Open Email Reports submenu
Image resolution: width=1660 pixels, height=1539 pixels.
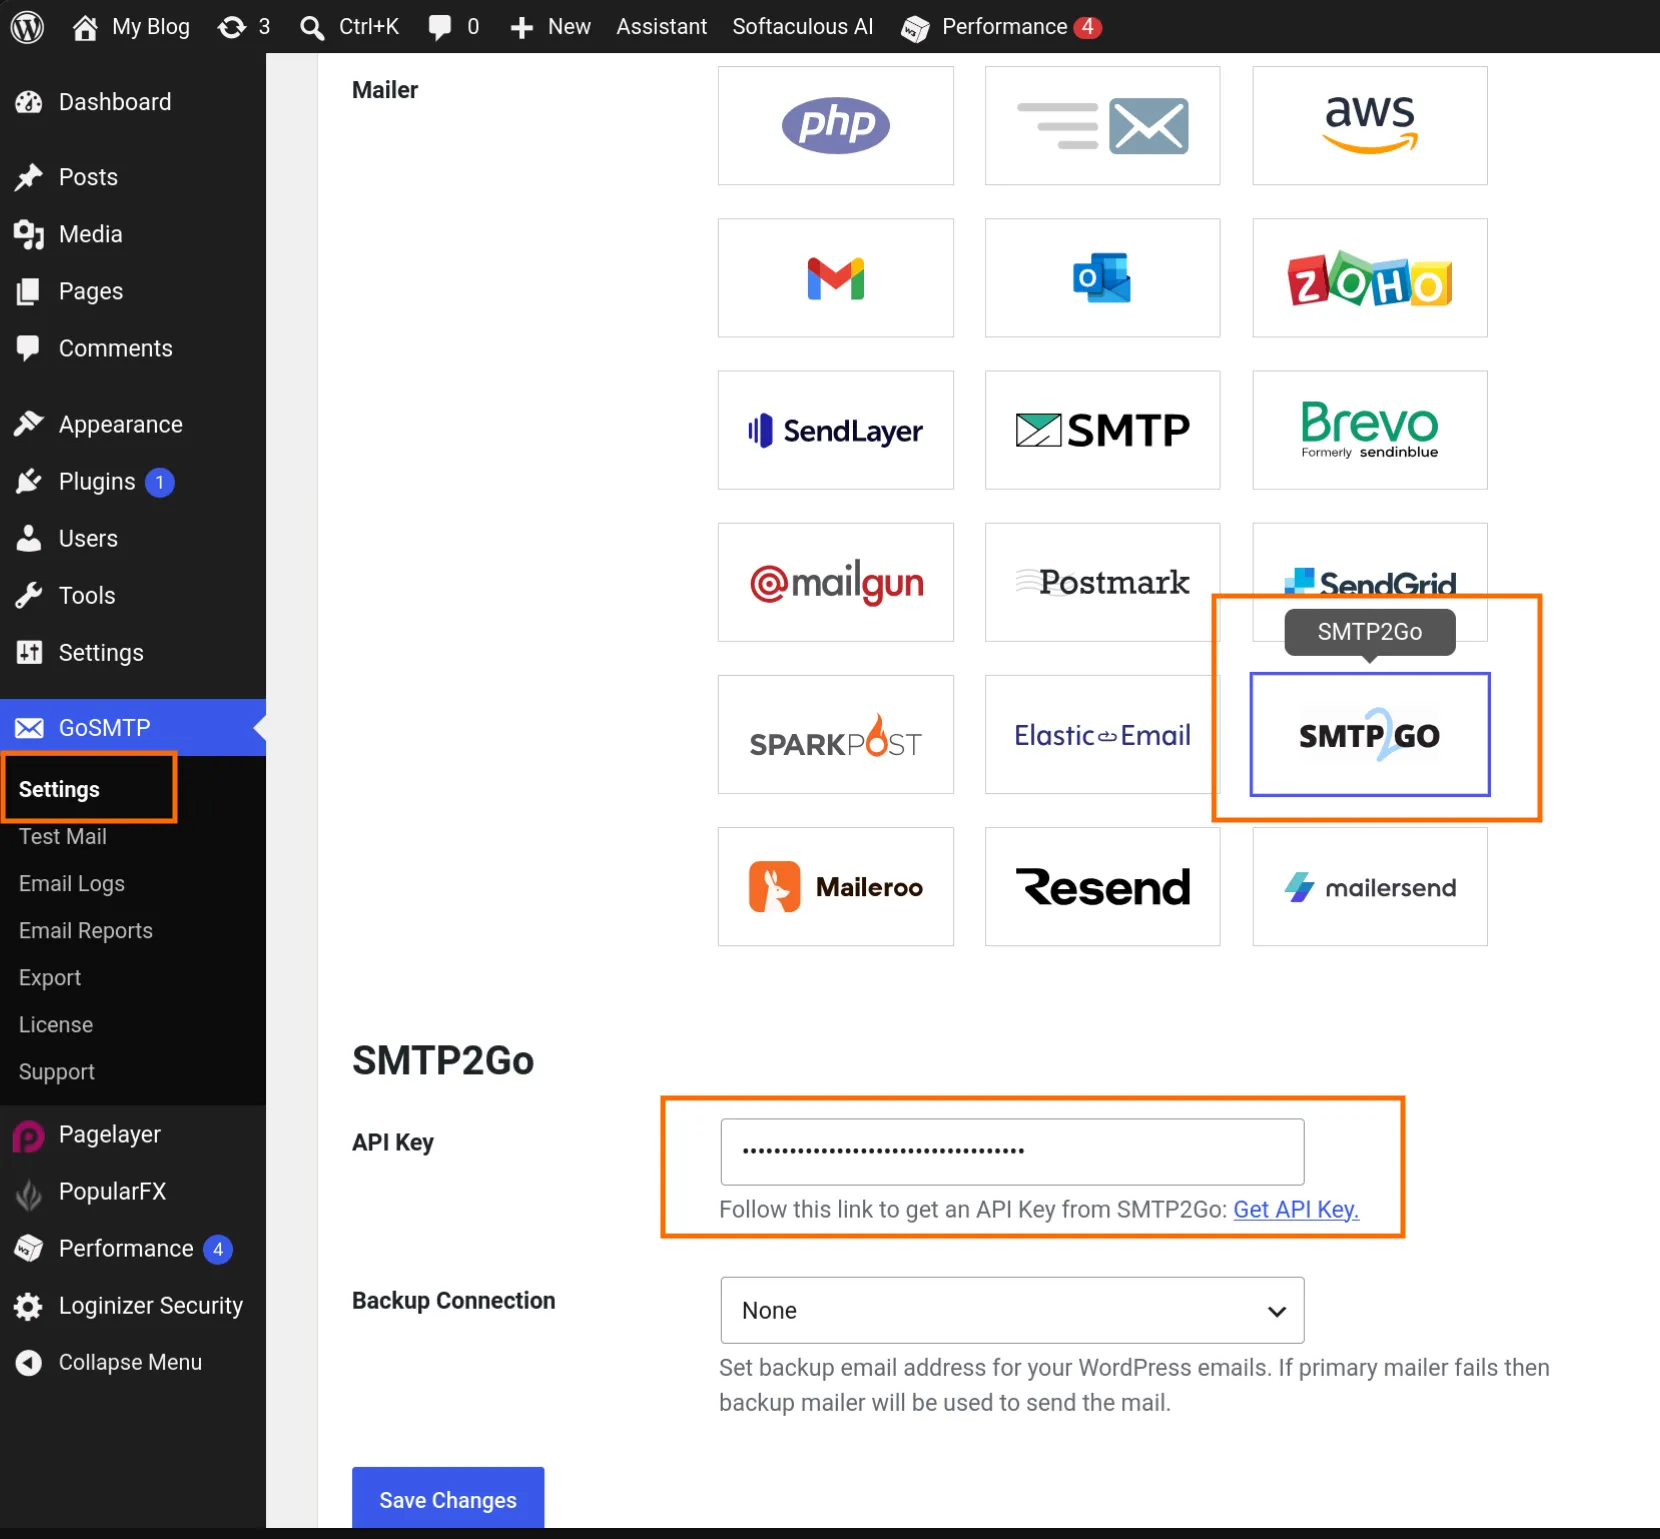[x=85, y=930]
